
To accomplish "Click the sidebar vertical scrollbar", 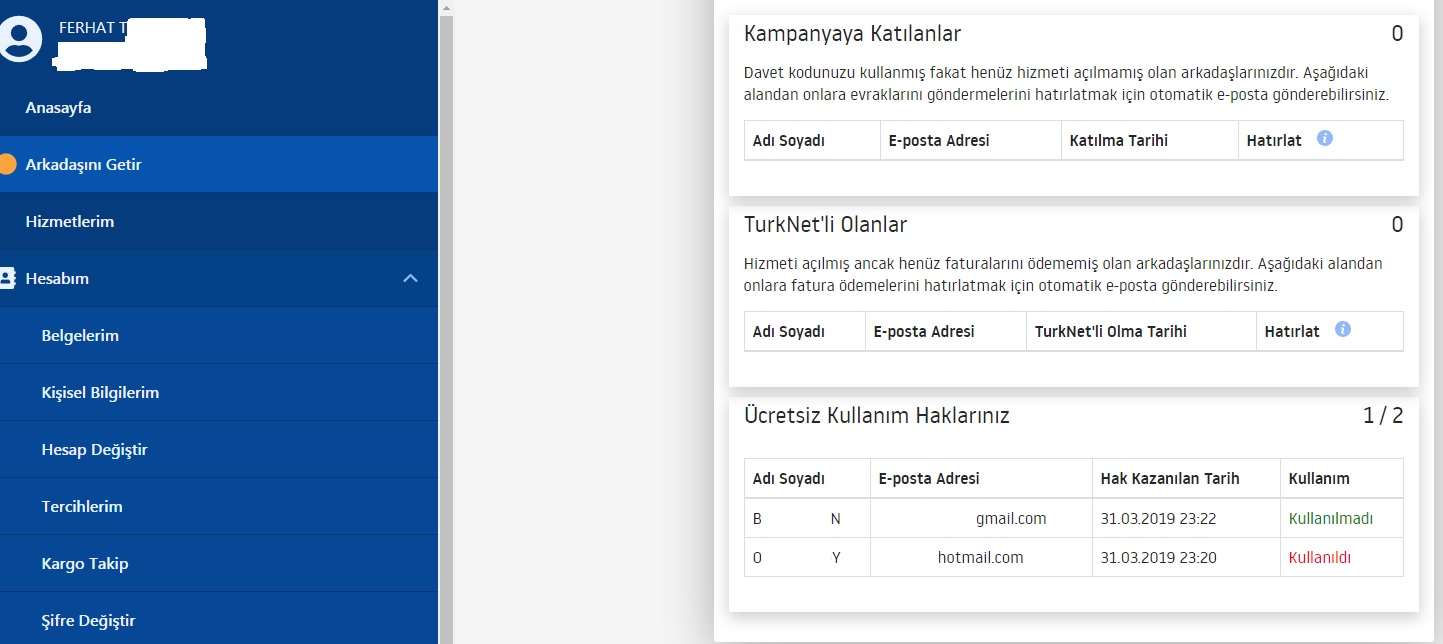I will pos(446,330).
